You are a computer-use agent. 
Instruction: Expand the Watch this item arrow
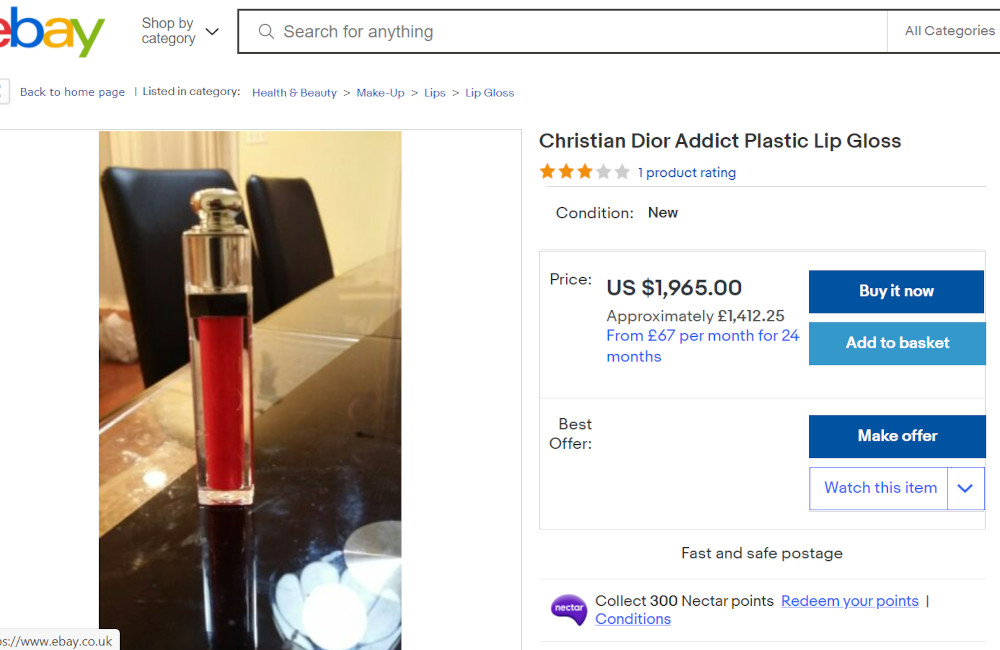click(x=965, y=488)
